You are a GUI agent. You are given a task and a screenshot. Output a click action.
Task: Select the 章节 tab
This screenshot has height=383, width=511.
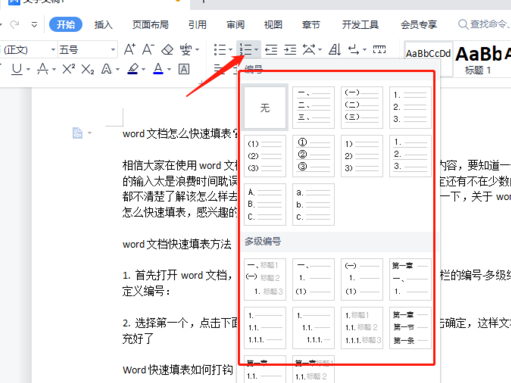(311, 24)
